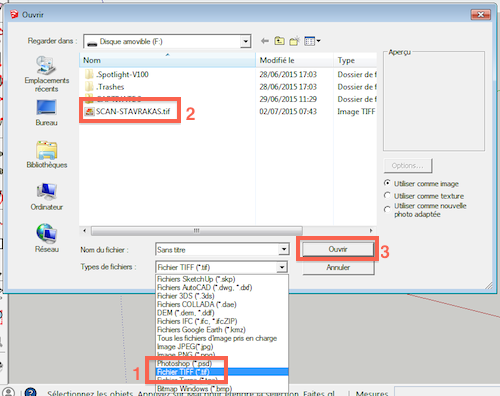500x396 pixels.
Task: Click the Ouvrir button
Action: pos(338,249)
